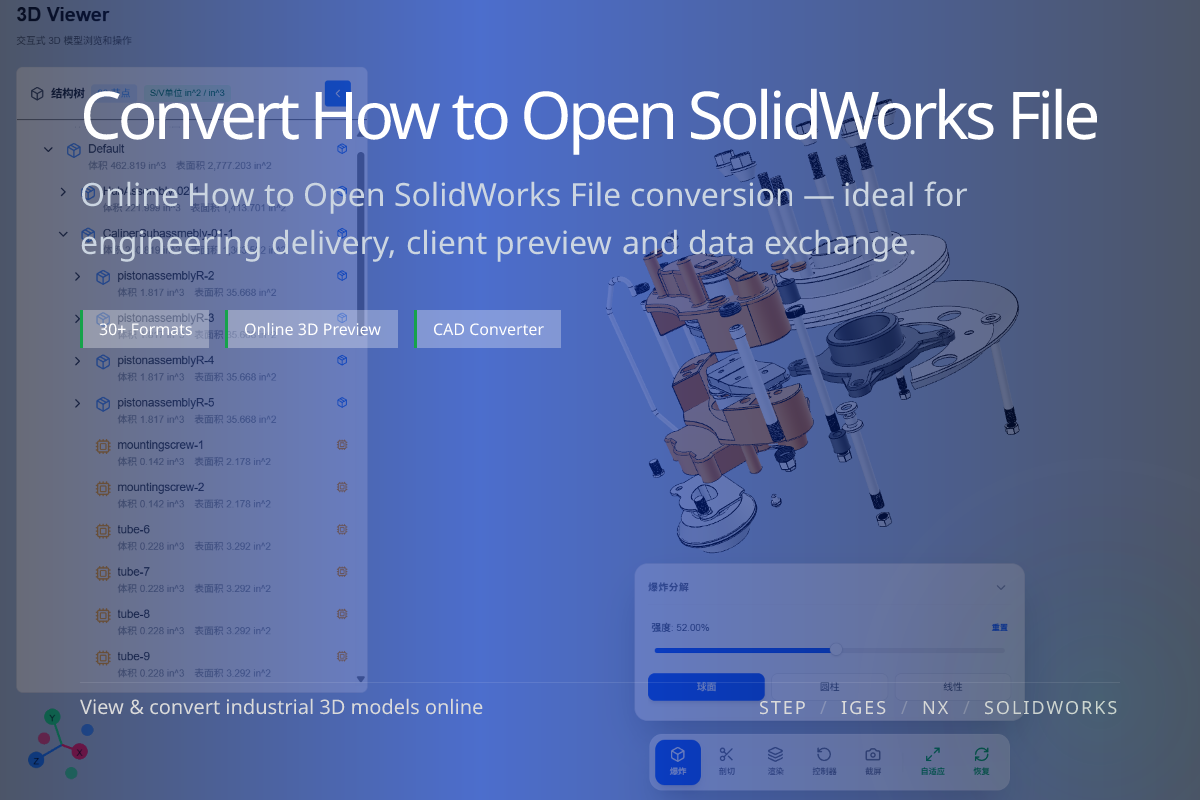
Task: Click the orange part icon beside tube-7
Action: pos(102,573)
